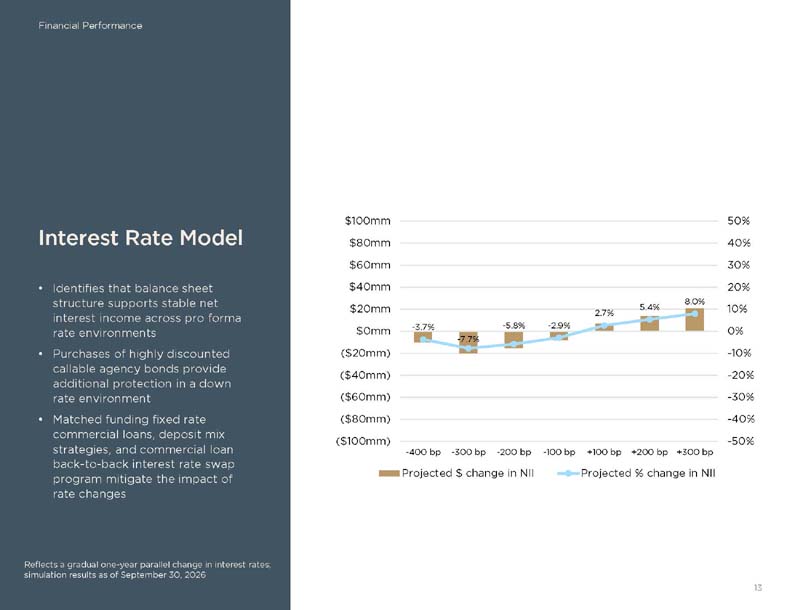Click the -7.7% data label
Viewport: 800px width, 610px height.
click(x=468, y=339)
